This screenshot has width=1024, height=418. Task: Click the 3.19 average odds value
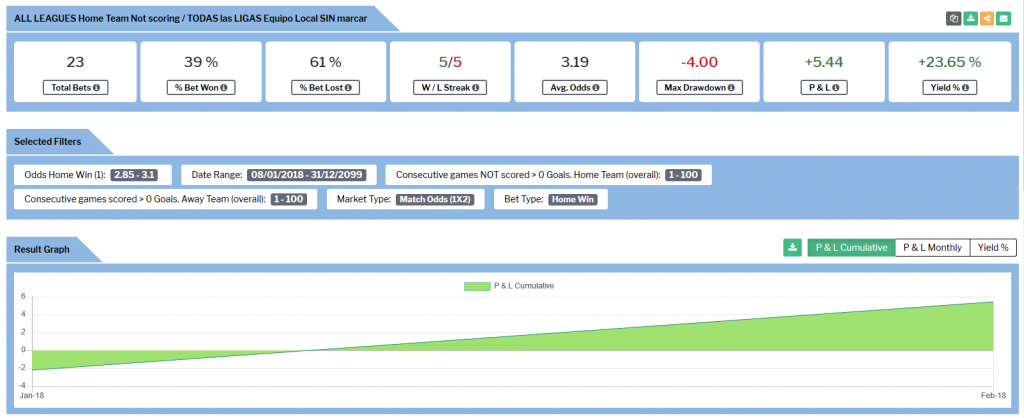[575, 63]
